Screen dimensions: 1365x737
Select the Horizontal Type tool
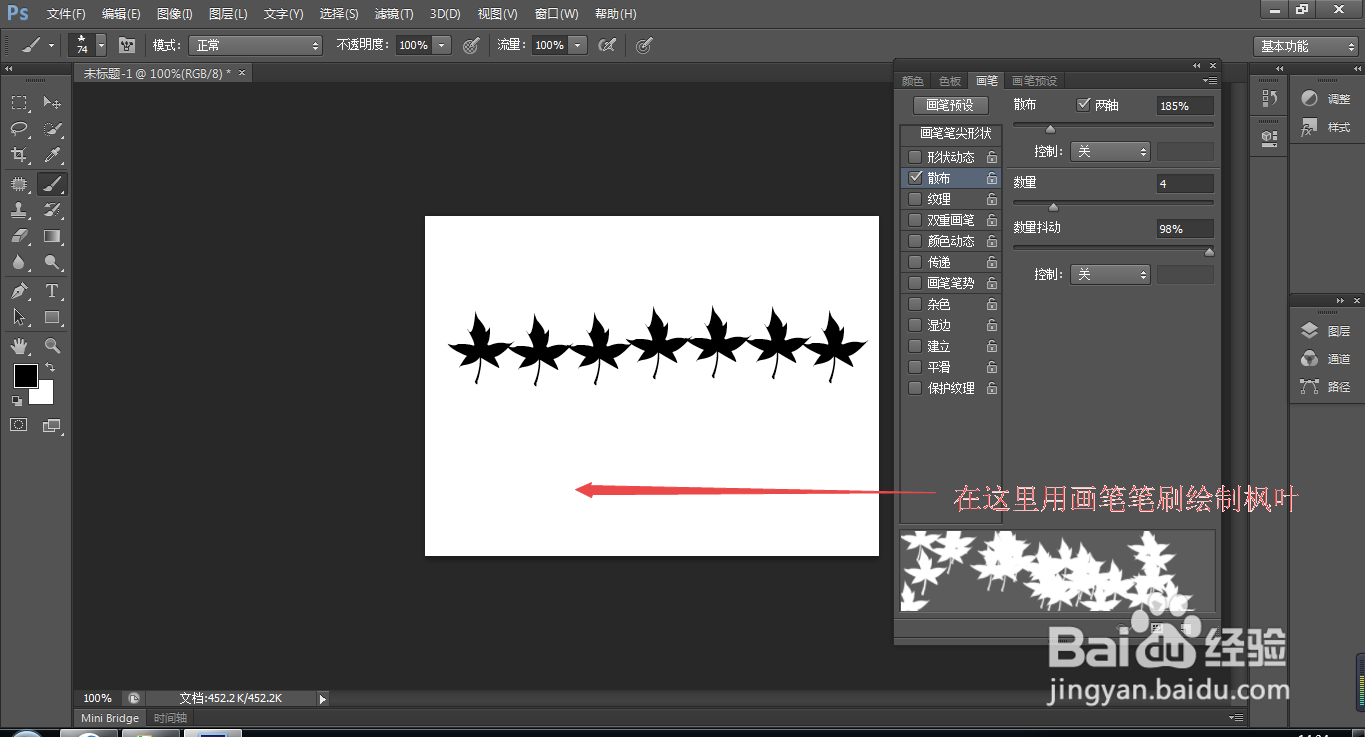tap(52, 291)
